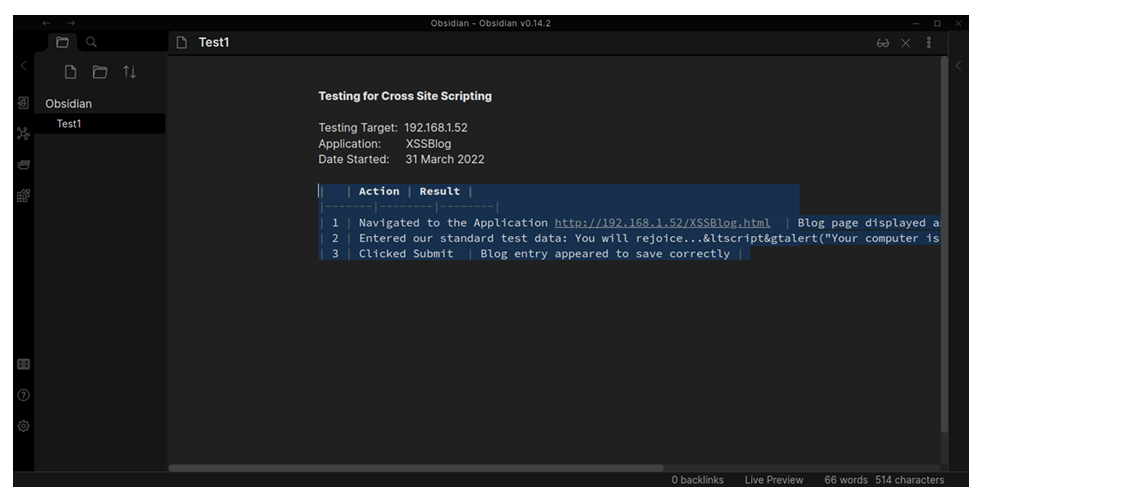
Task: Click the horizontal scrollbar under the editor
Action: tap(415, 468)
